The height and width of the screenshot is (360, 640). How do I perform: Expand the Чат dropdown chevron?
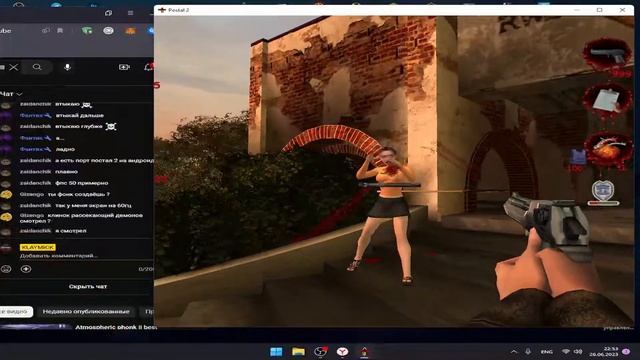click(19, 94)
